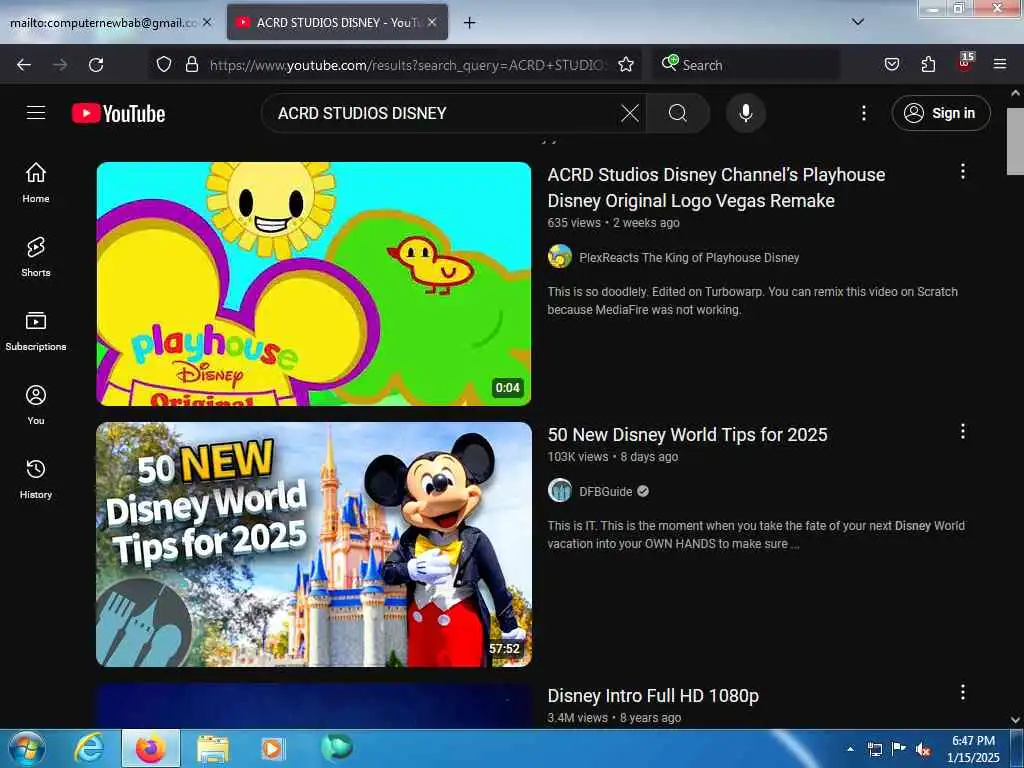Open a new browser tab
Screen dimensions: 1024x768
click(x=470, y=23)
